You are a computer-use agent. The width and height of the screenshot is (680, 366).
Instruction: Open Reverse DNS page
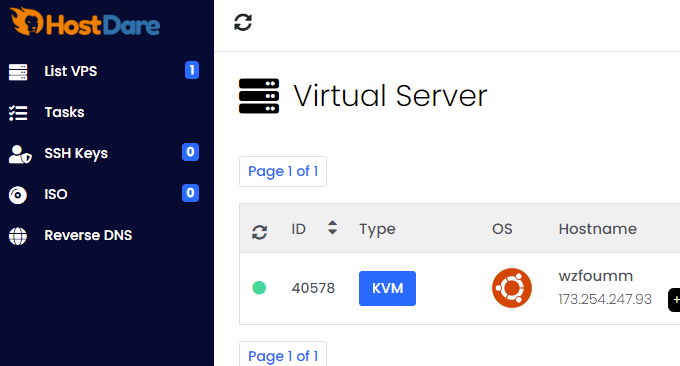[88, 235]
